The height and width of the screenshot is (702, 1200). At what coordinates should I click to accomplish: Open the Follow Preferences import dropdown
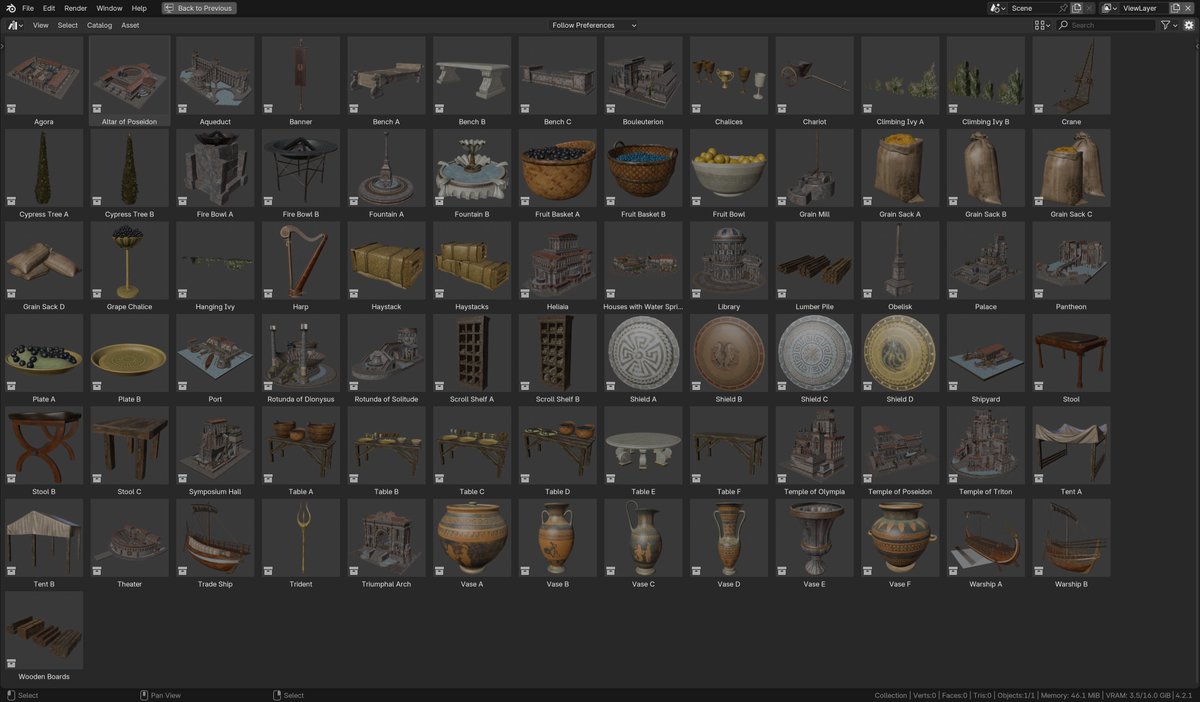591,25
